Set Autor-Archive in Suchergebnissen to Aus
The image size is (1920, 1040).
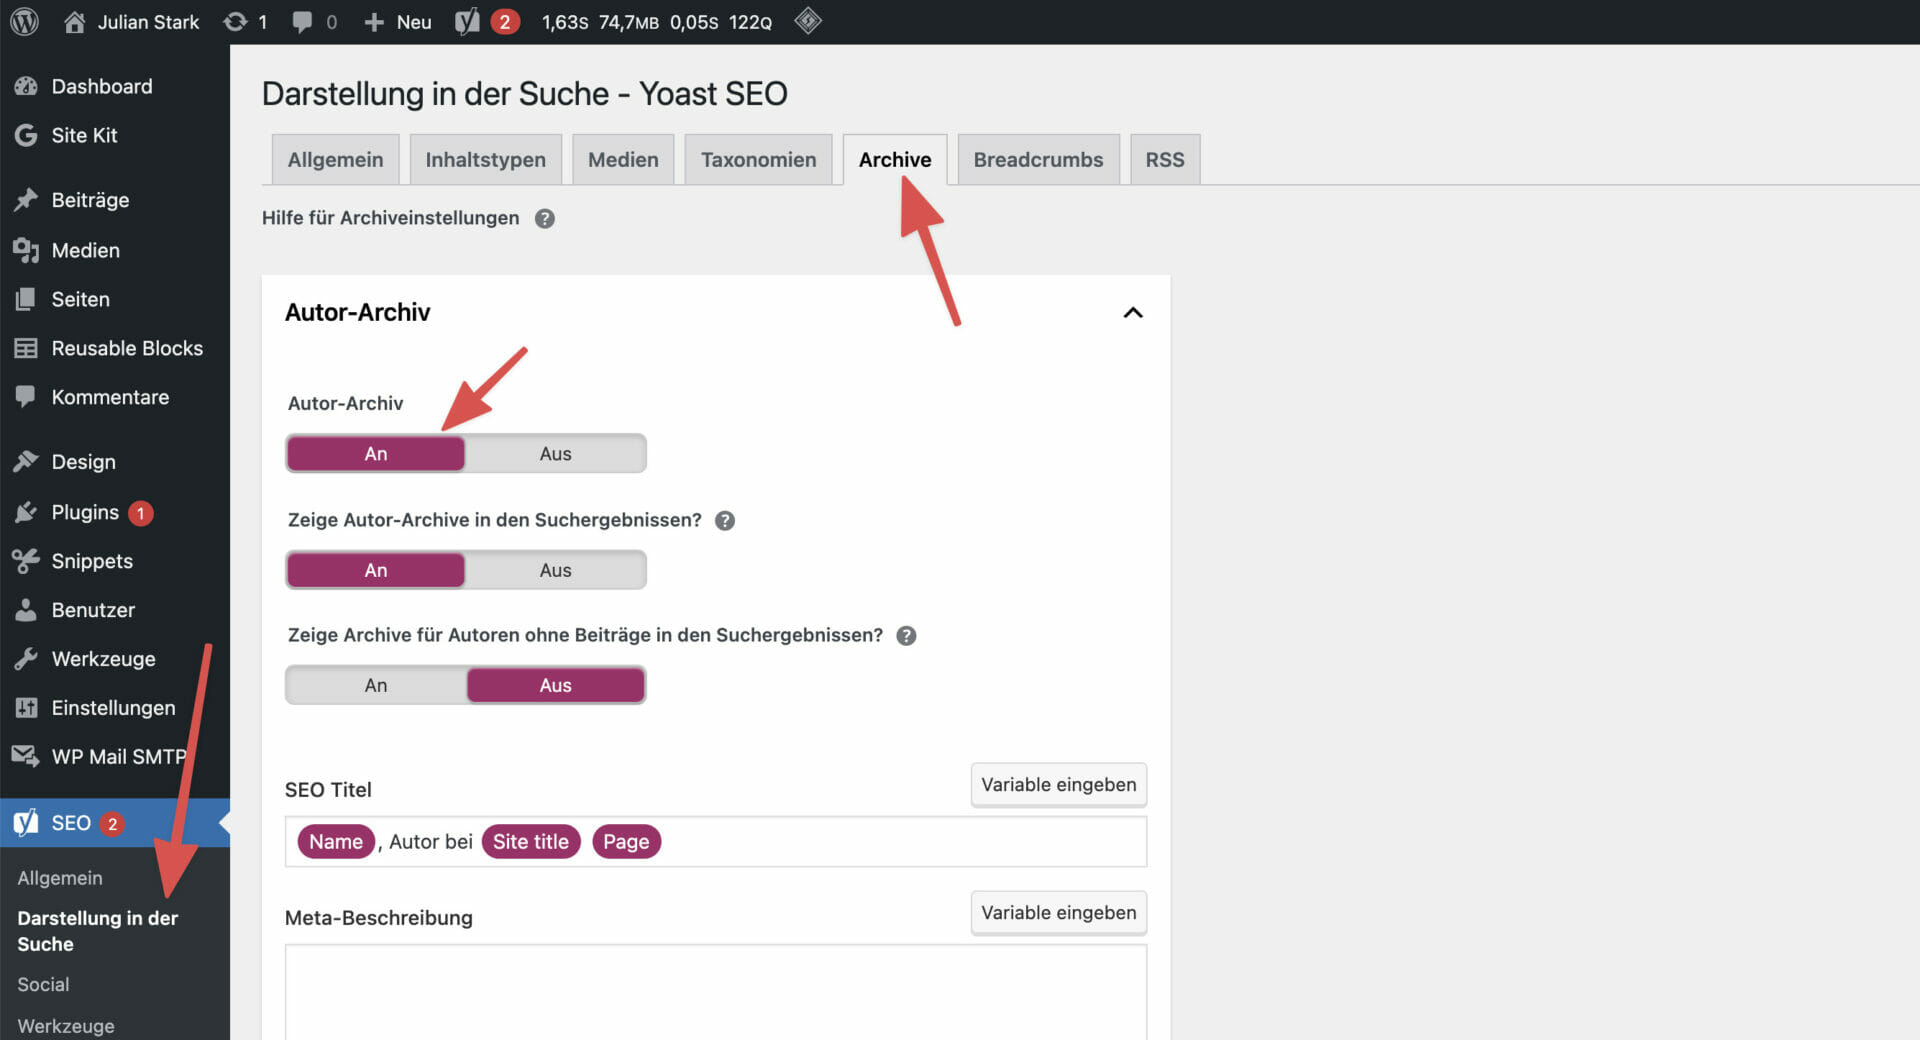pos(555,570)
